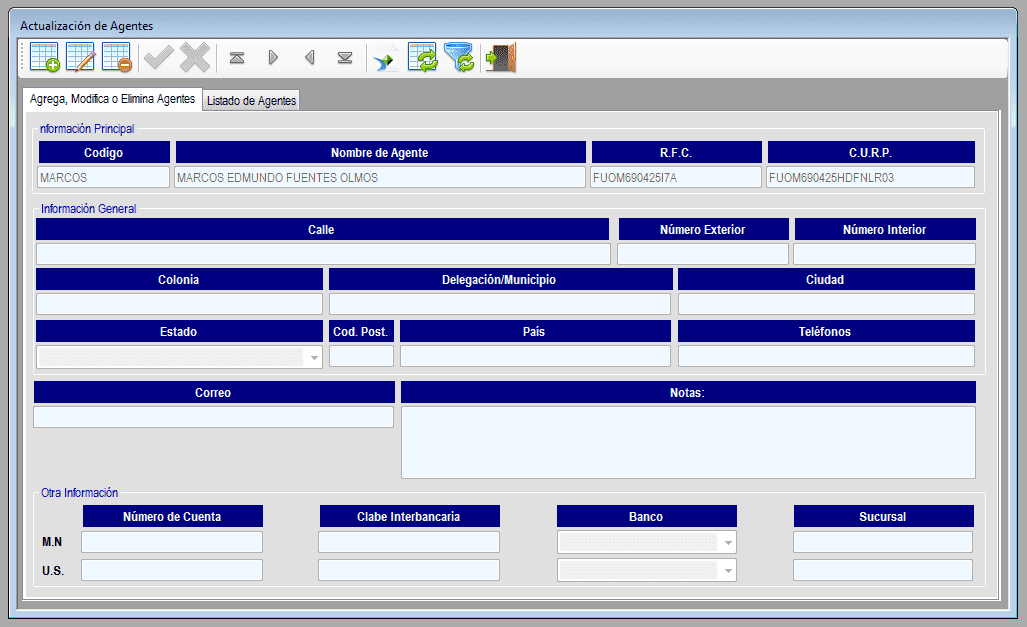This screenshot has height=627, width=1027.
Task: Click the Banco header label
Action: (646, 517)
